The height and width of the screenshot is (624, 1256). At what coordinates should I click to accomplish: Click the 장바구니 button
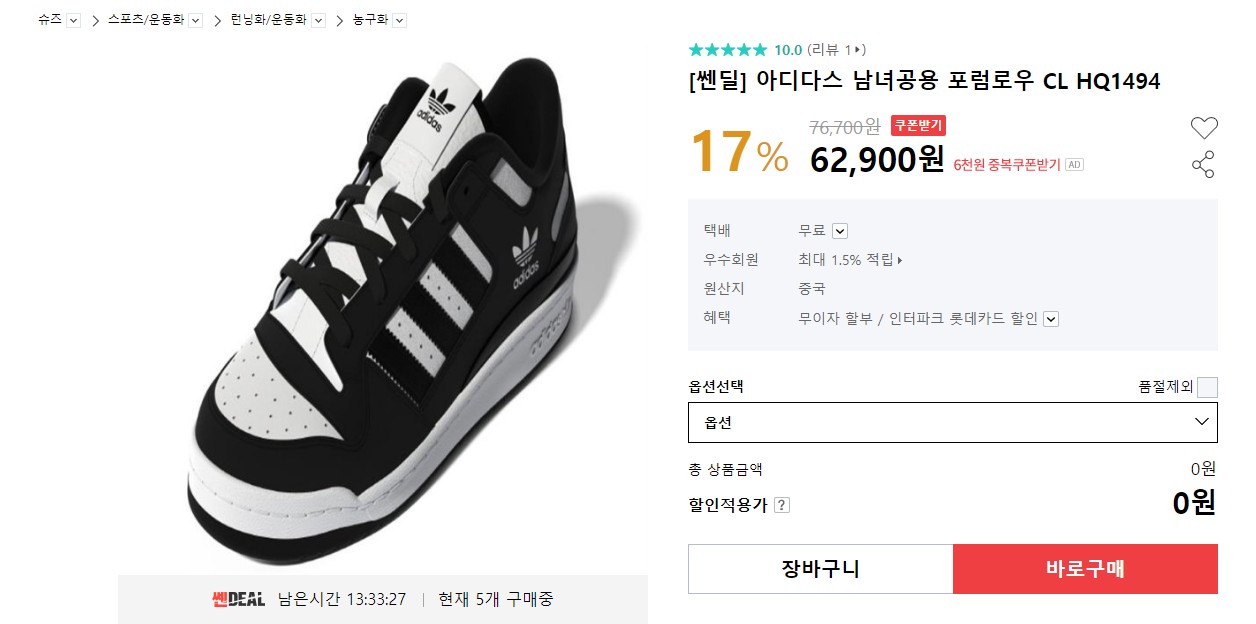820,569
